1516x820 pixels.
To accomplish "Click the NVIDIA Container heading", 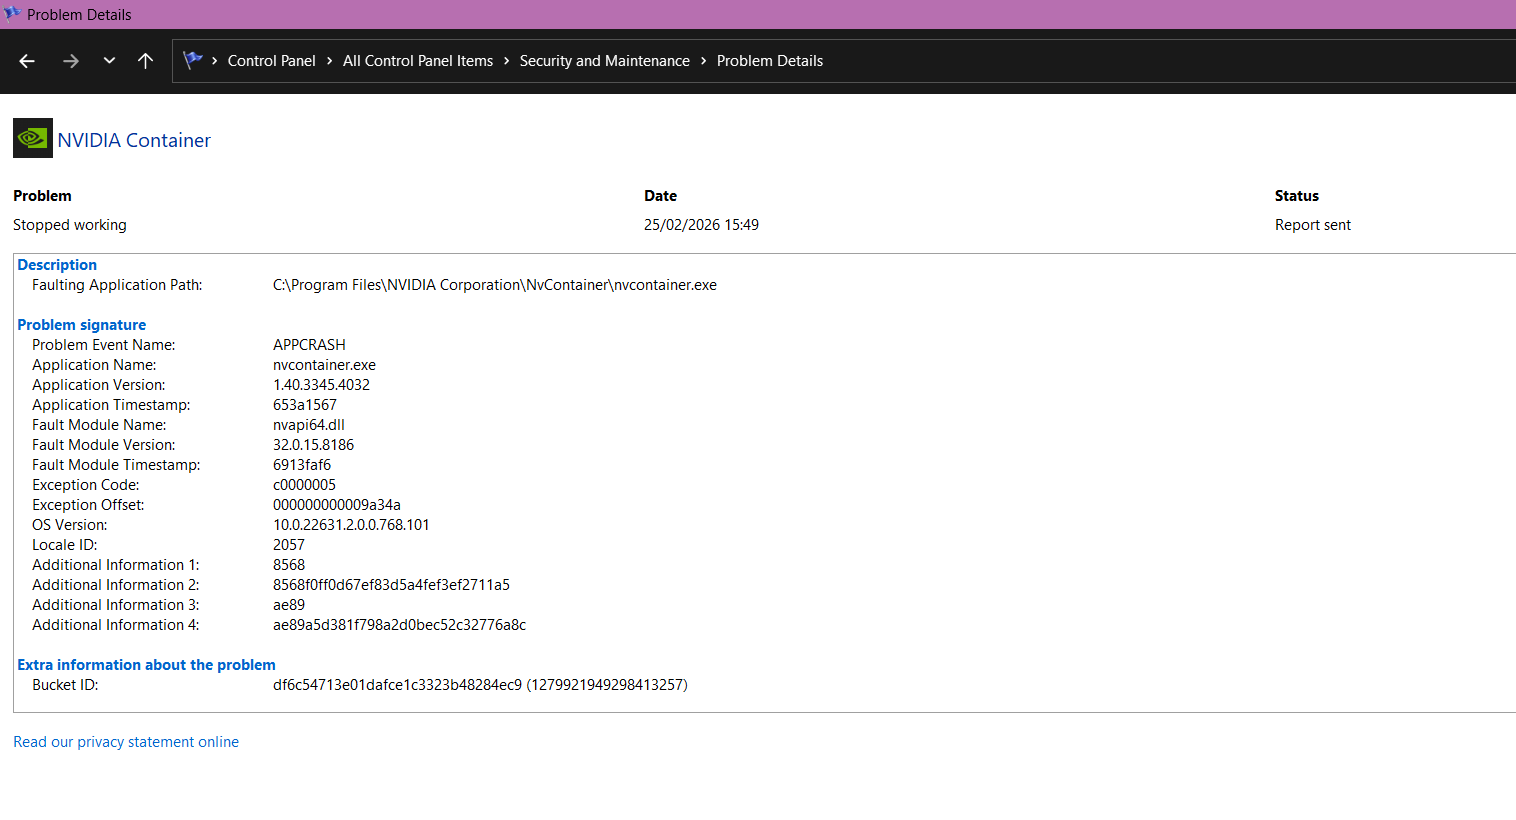I will (134, 140).
